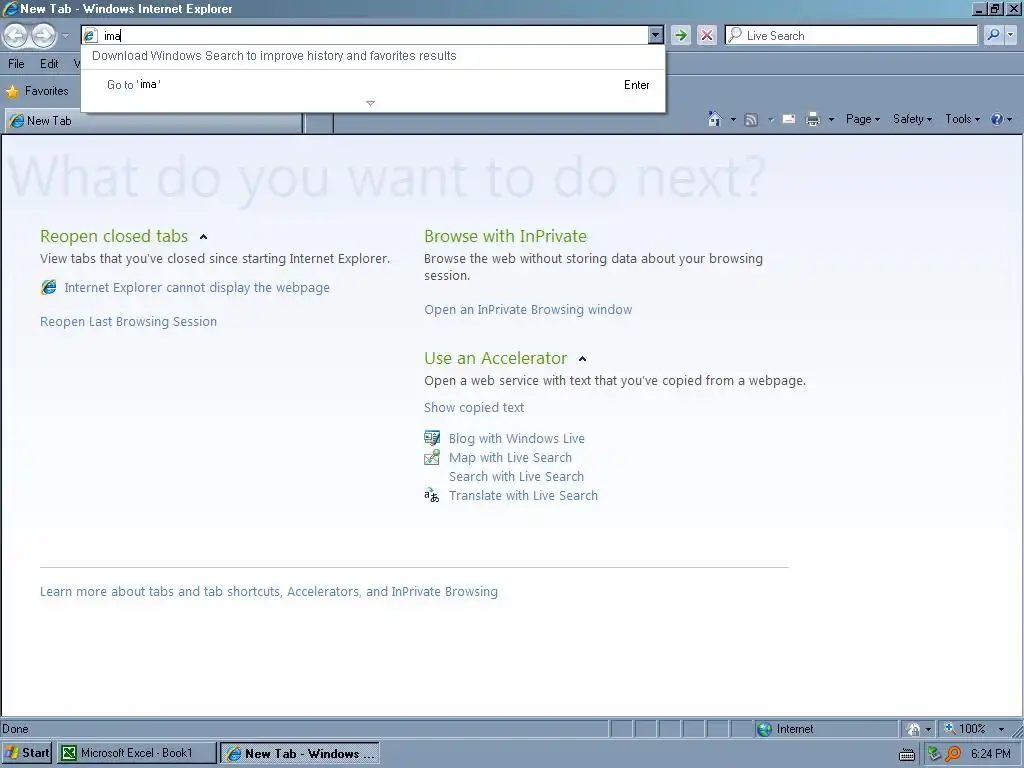Click the Forward navigation arrow button
Screen dimensions: 1024x768
44,35
